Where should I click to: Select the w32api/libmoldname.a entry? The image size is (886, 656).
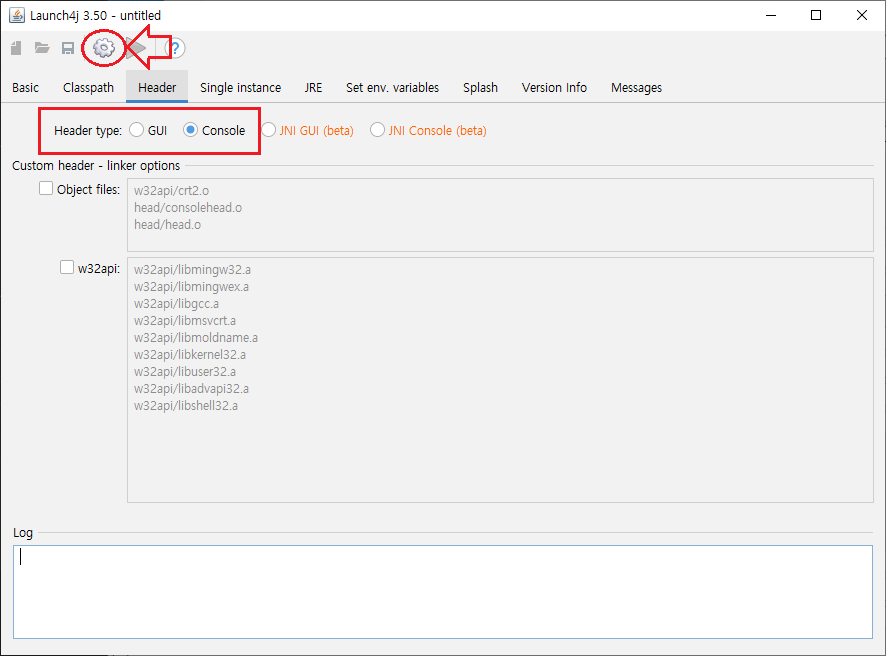pos(196,338)
